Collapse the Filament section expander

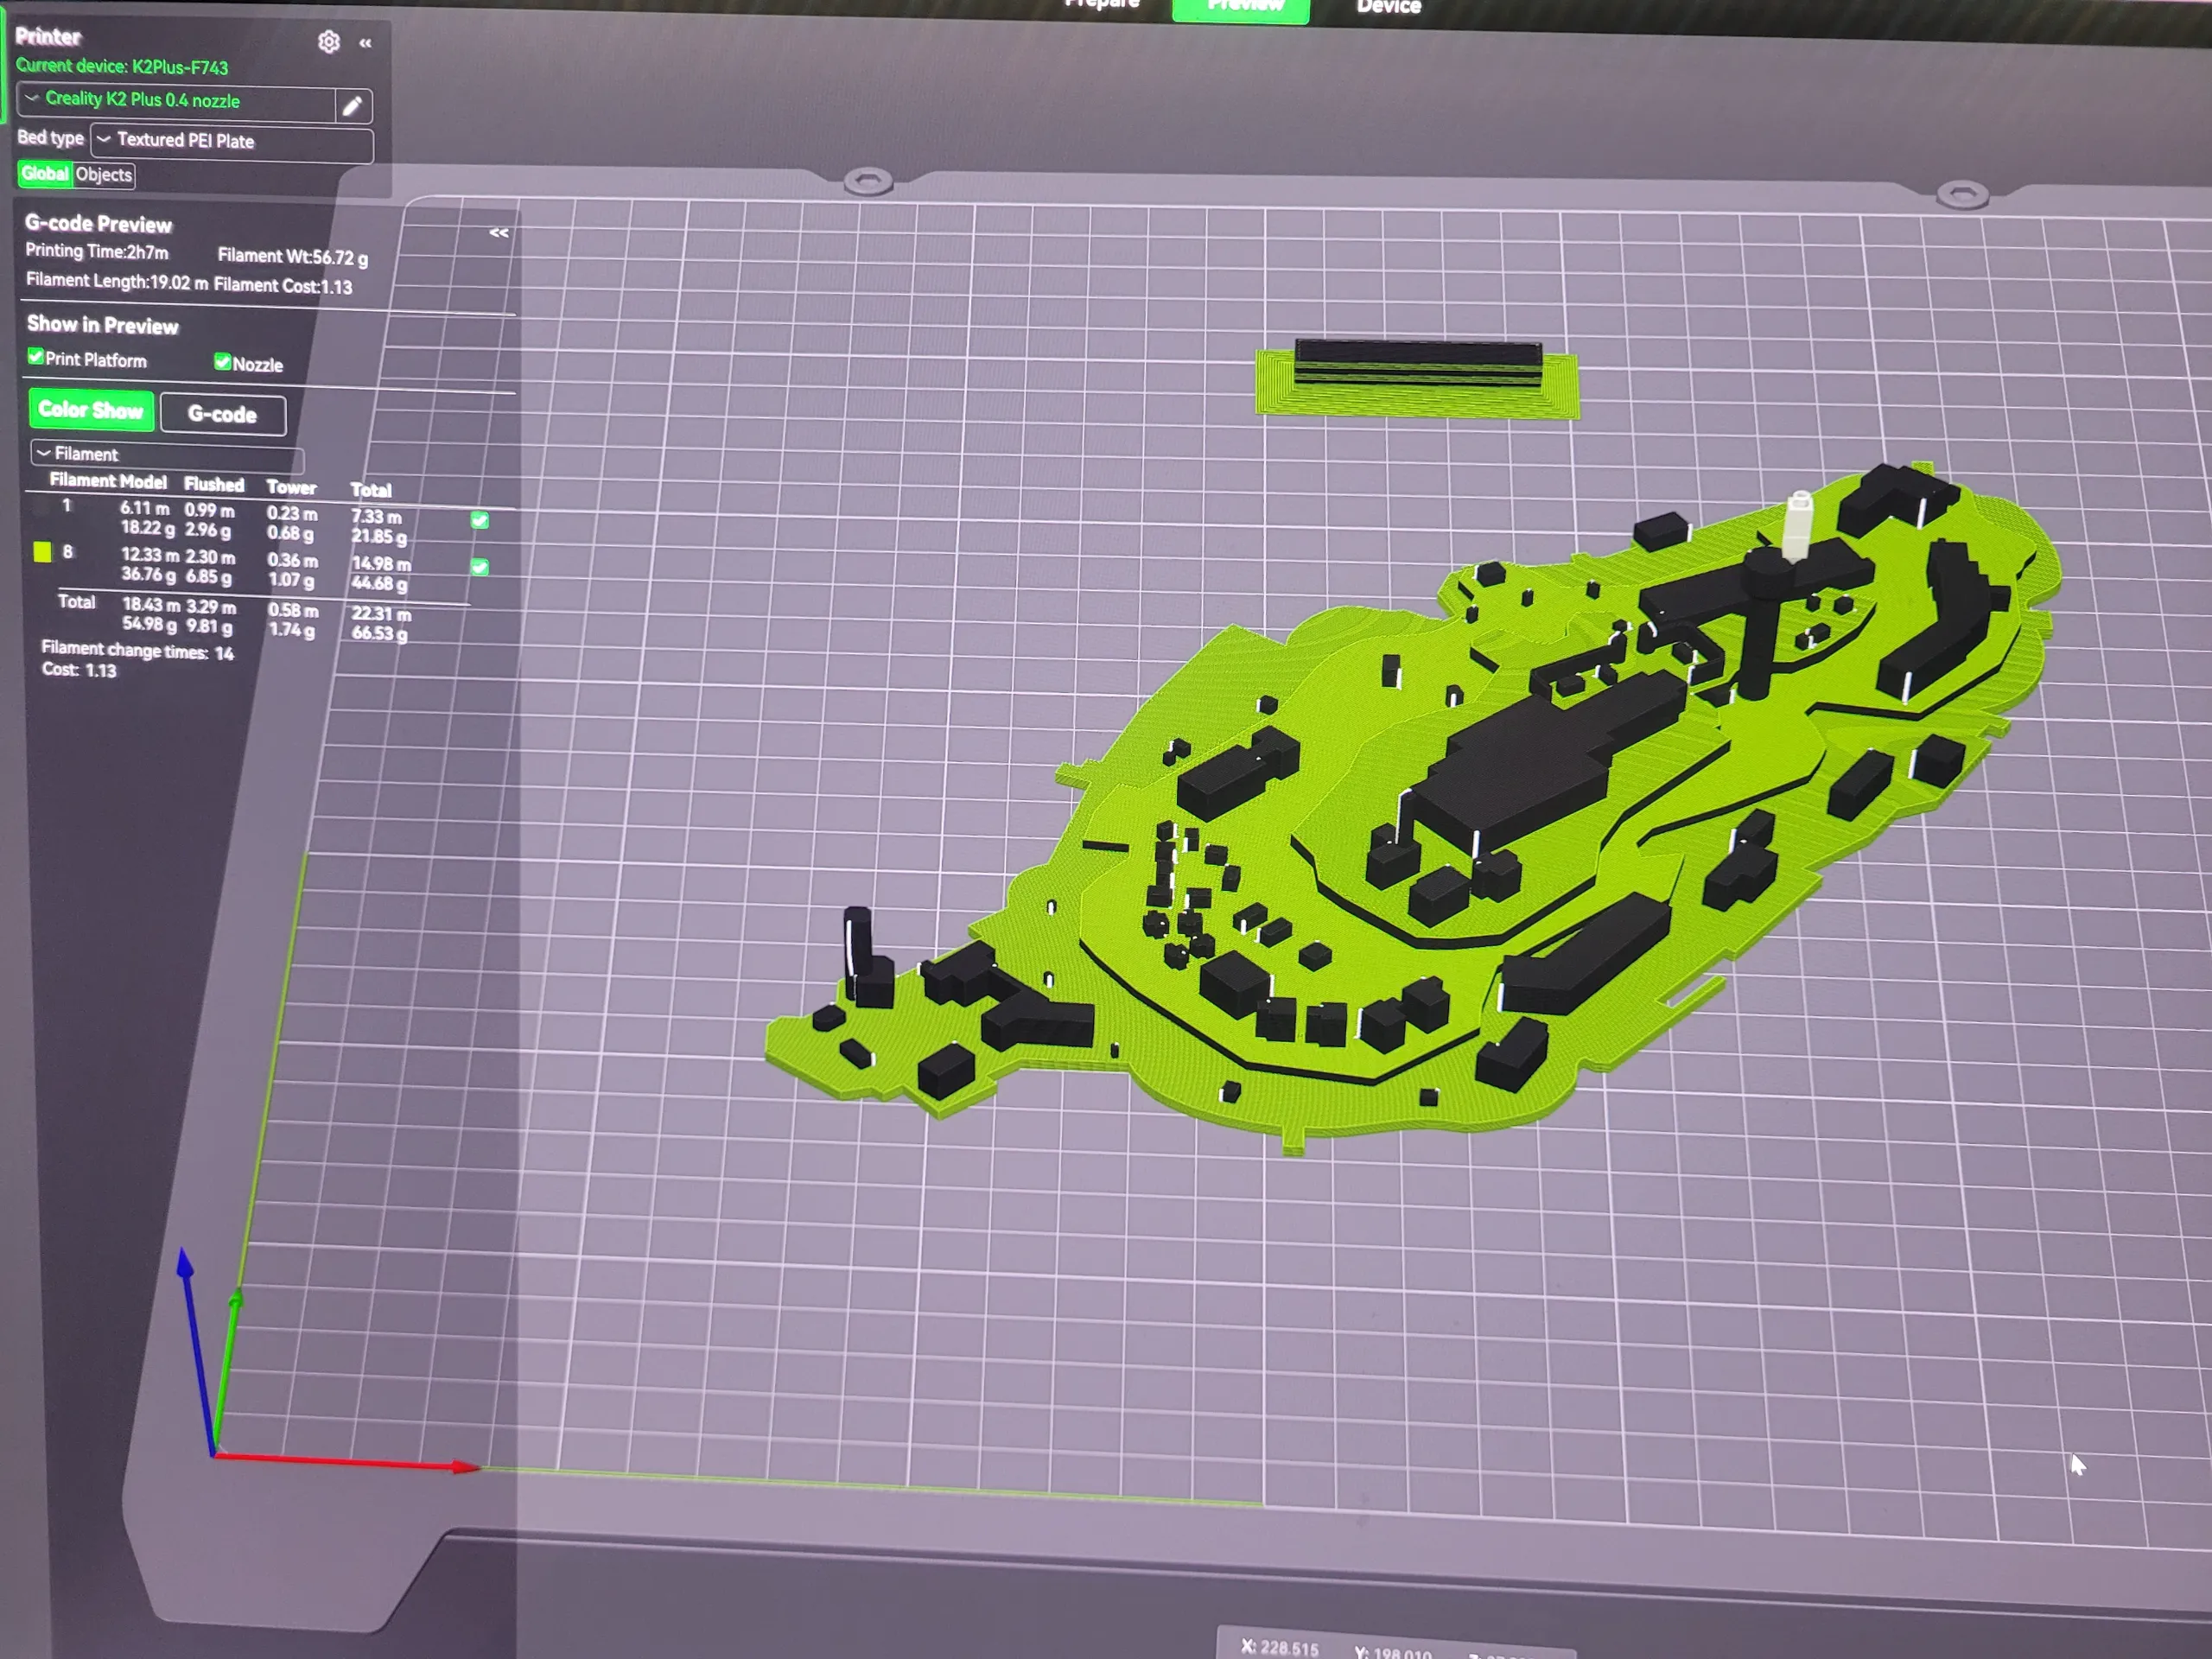click(x=45, y=454)
